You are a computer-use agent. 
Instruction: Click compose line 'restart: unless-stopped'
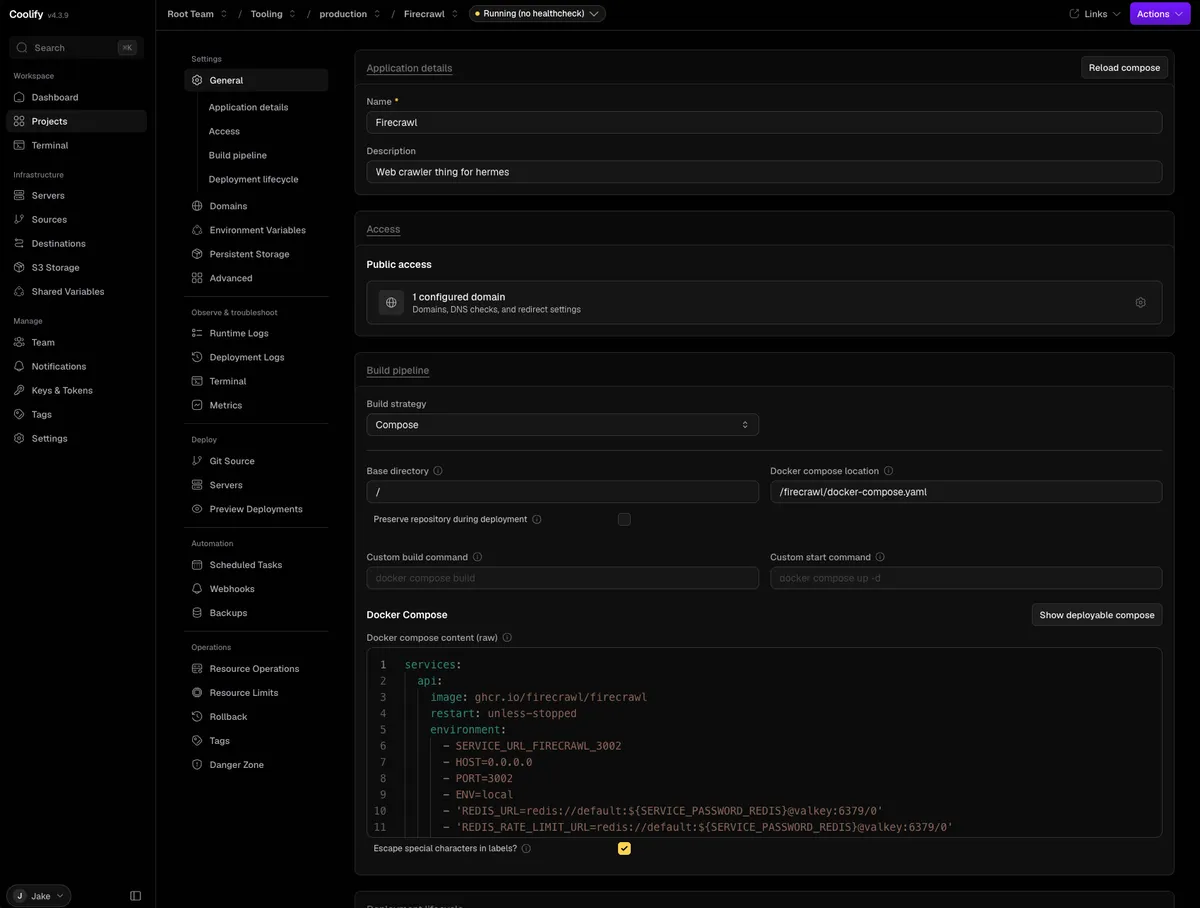503,714
